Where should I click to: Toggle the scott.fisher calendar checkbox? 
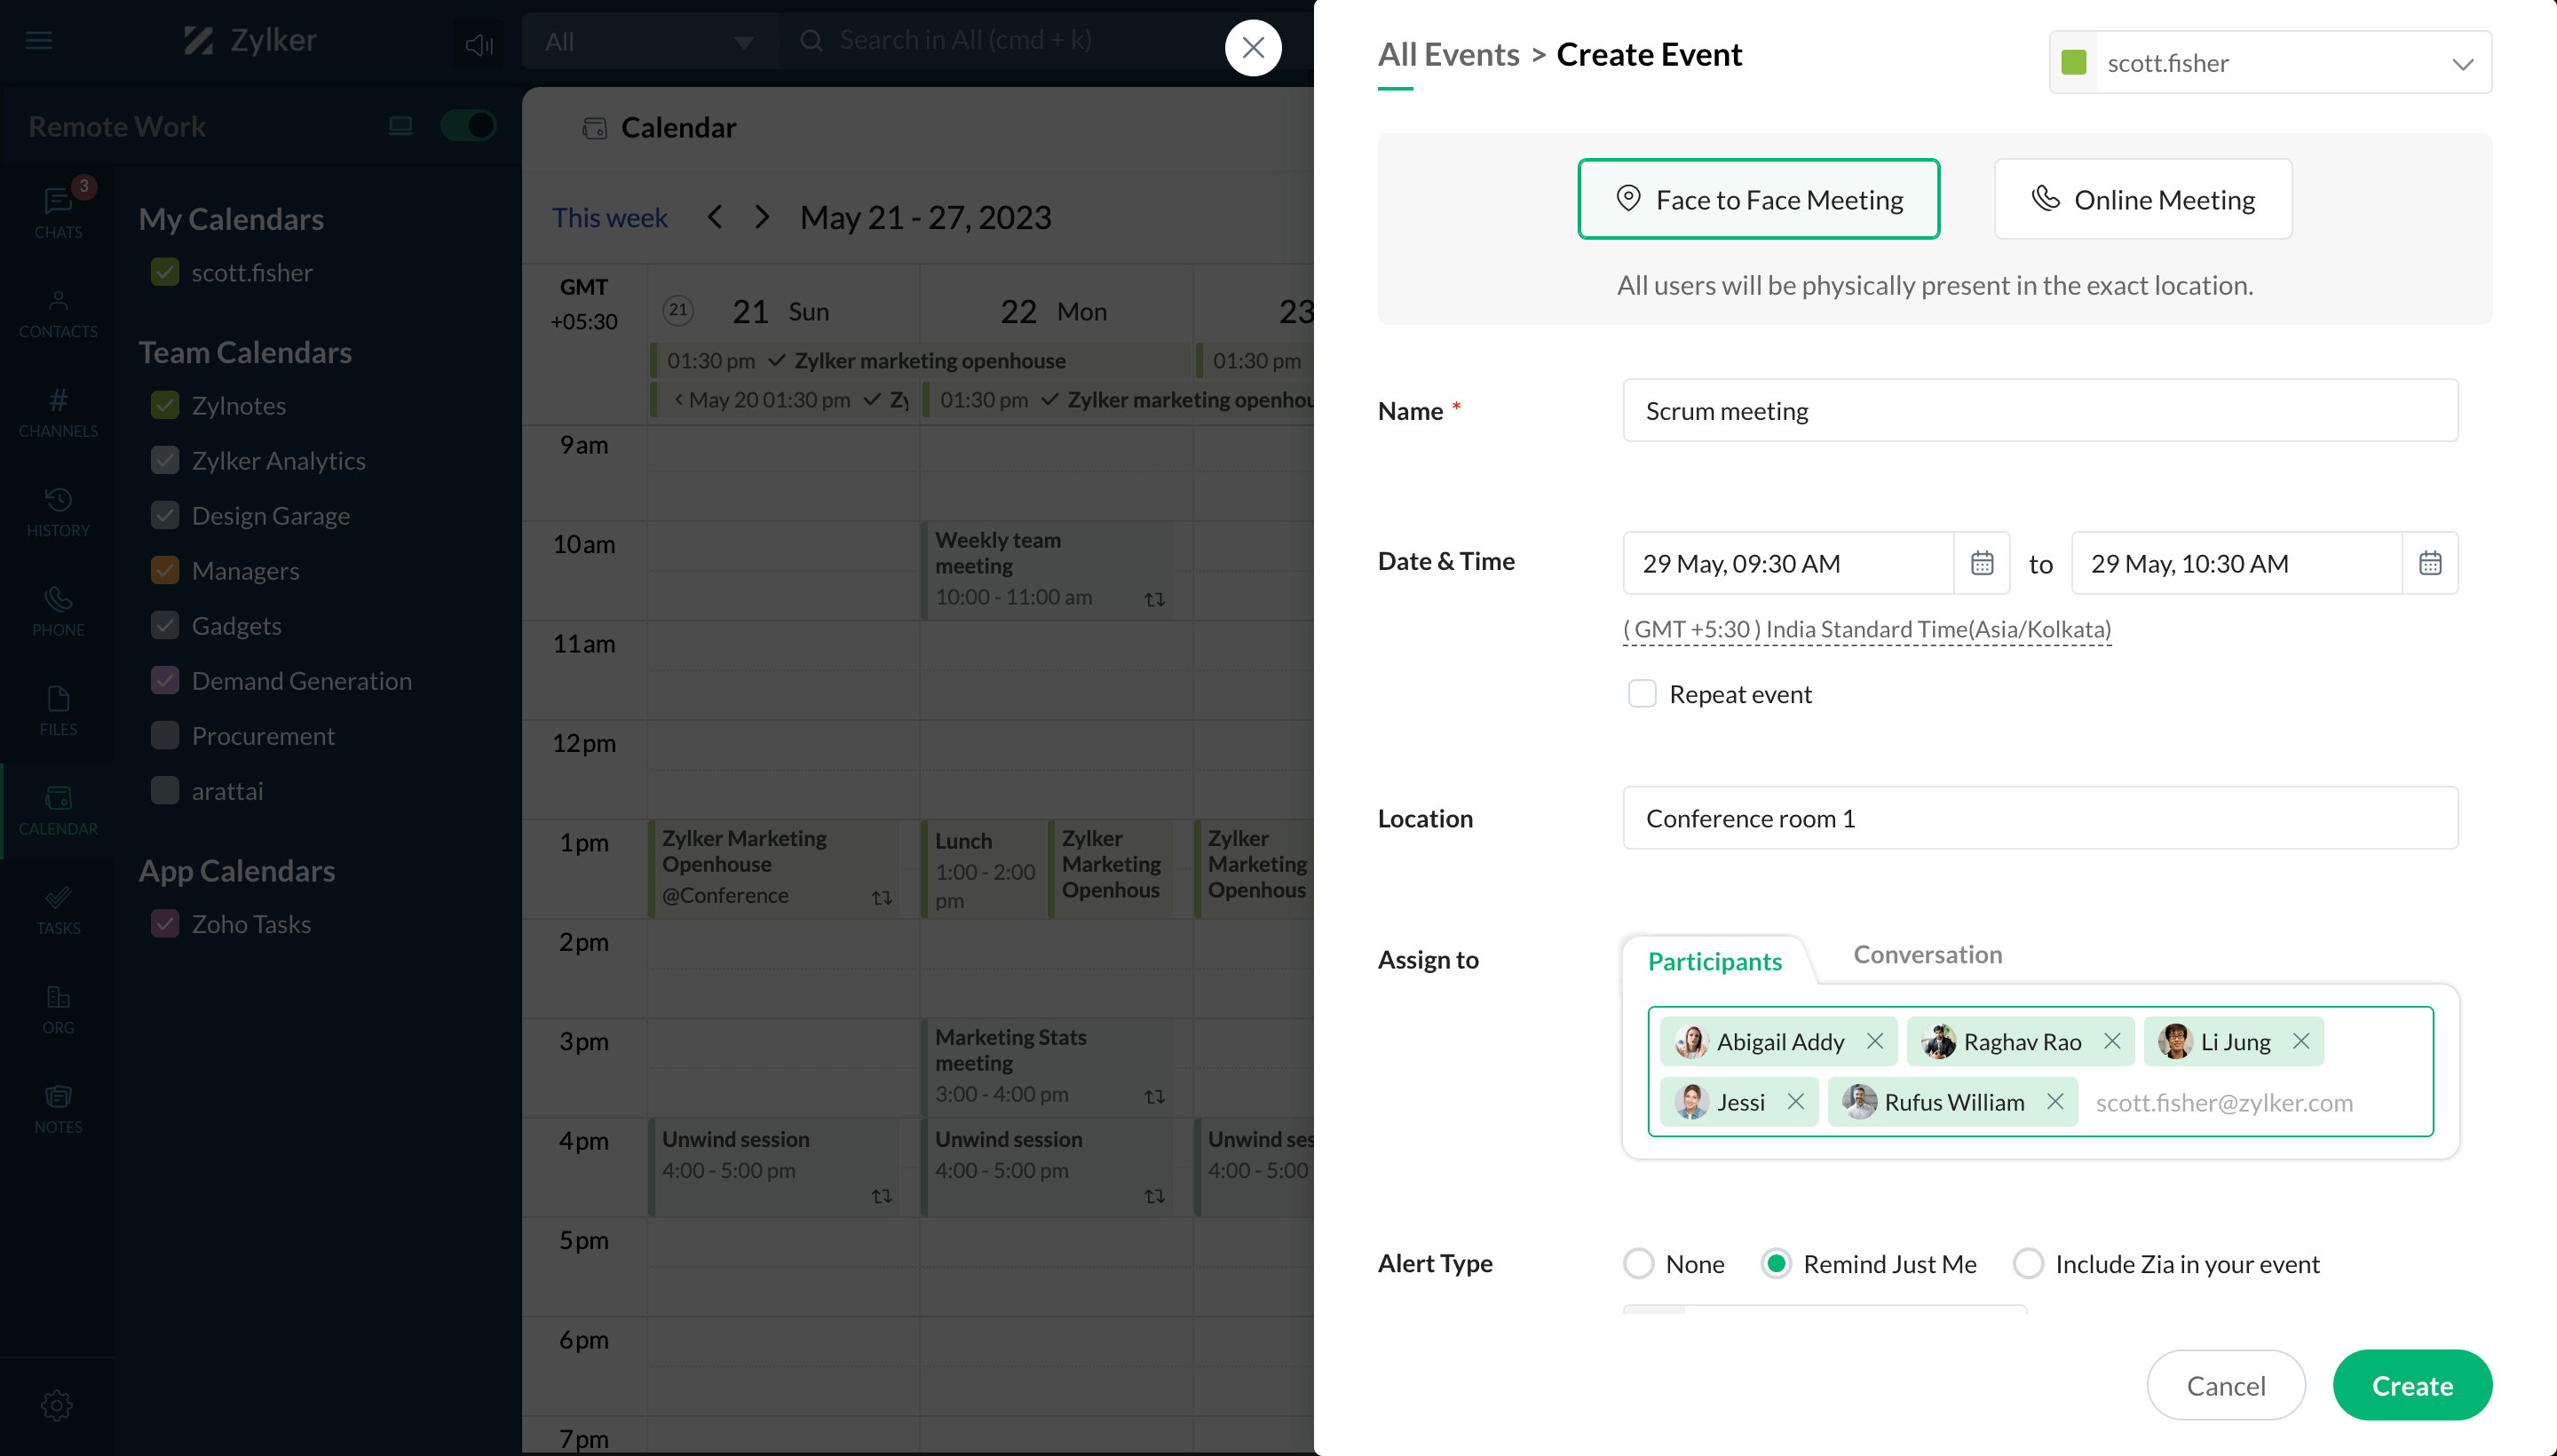165,272
